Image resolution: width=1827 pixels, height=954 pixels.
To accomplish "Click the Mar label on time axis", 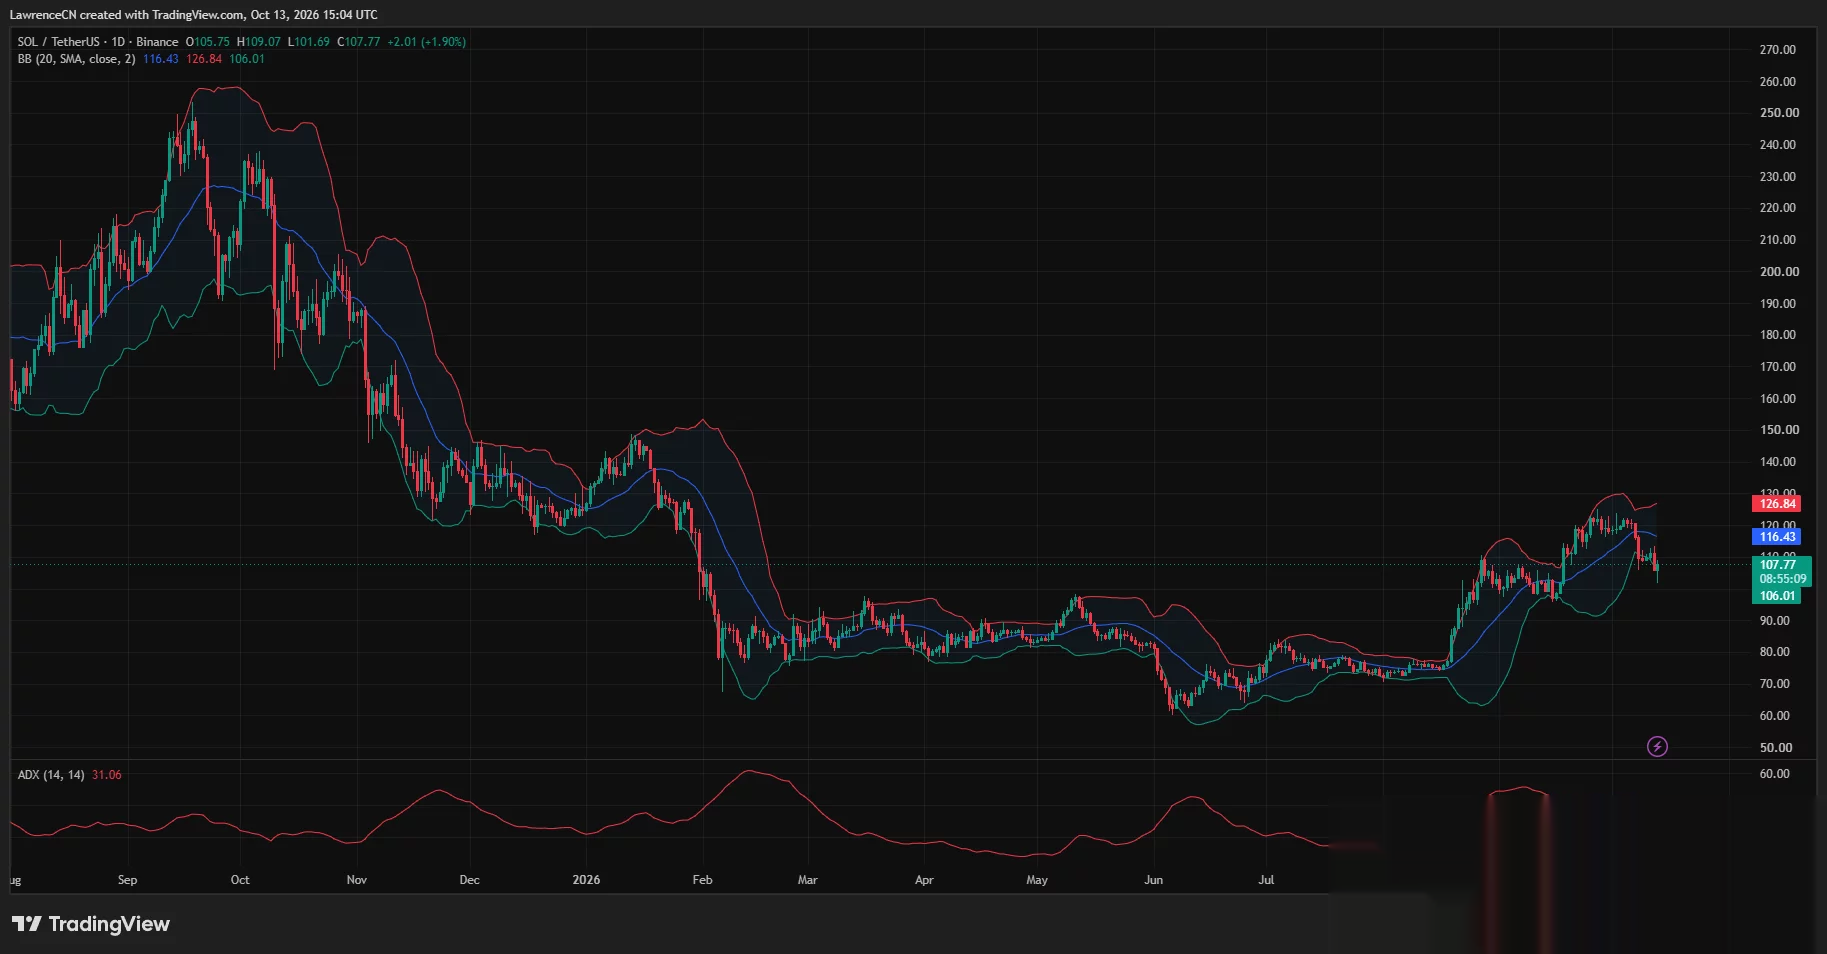I will 807,880.
